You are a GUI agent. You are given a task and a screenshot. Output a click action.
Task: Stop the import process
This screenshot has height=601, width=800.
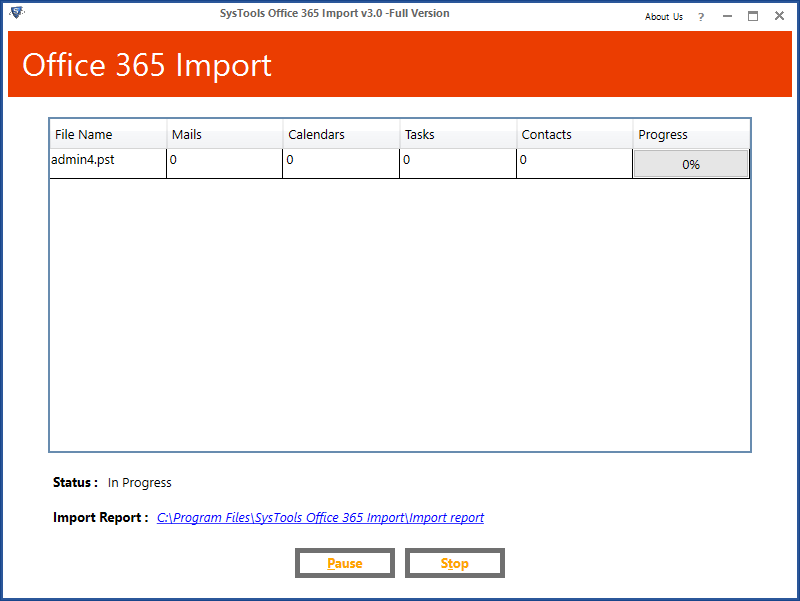point(455,563)
